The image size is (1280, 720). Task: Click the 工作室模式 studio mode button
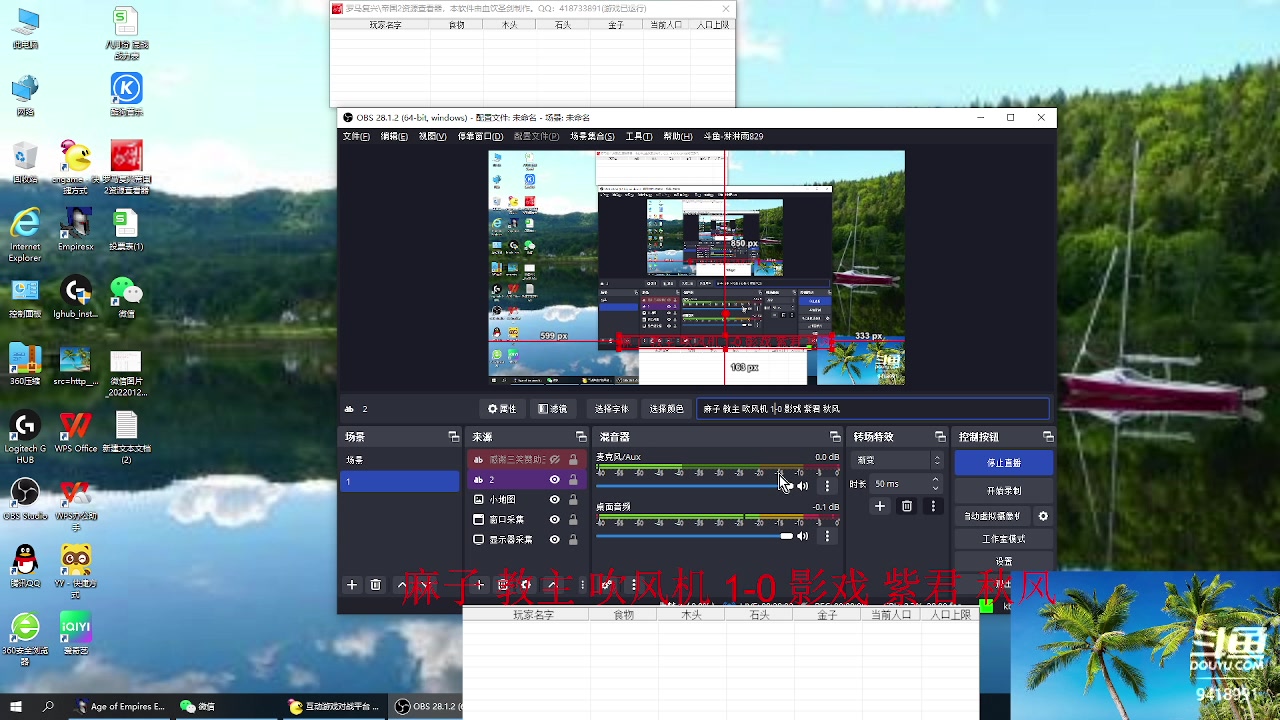pos(1004,539)
